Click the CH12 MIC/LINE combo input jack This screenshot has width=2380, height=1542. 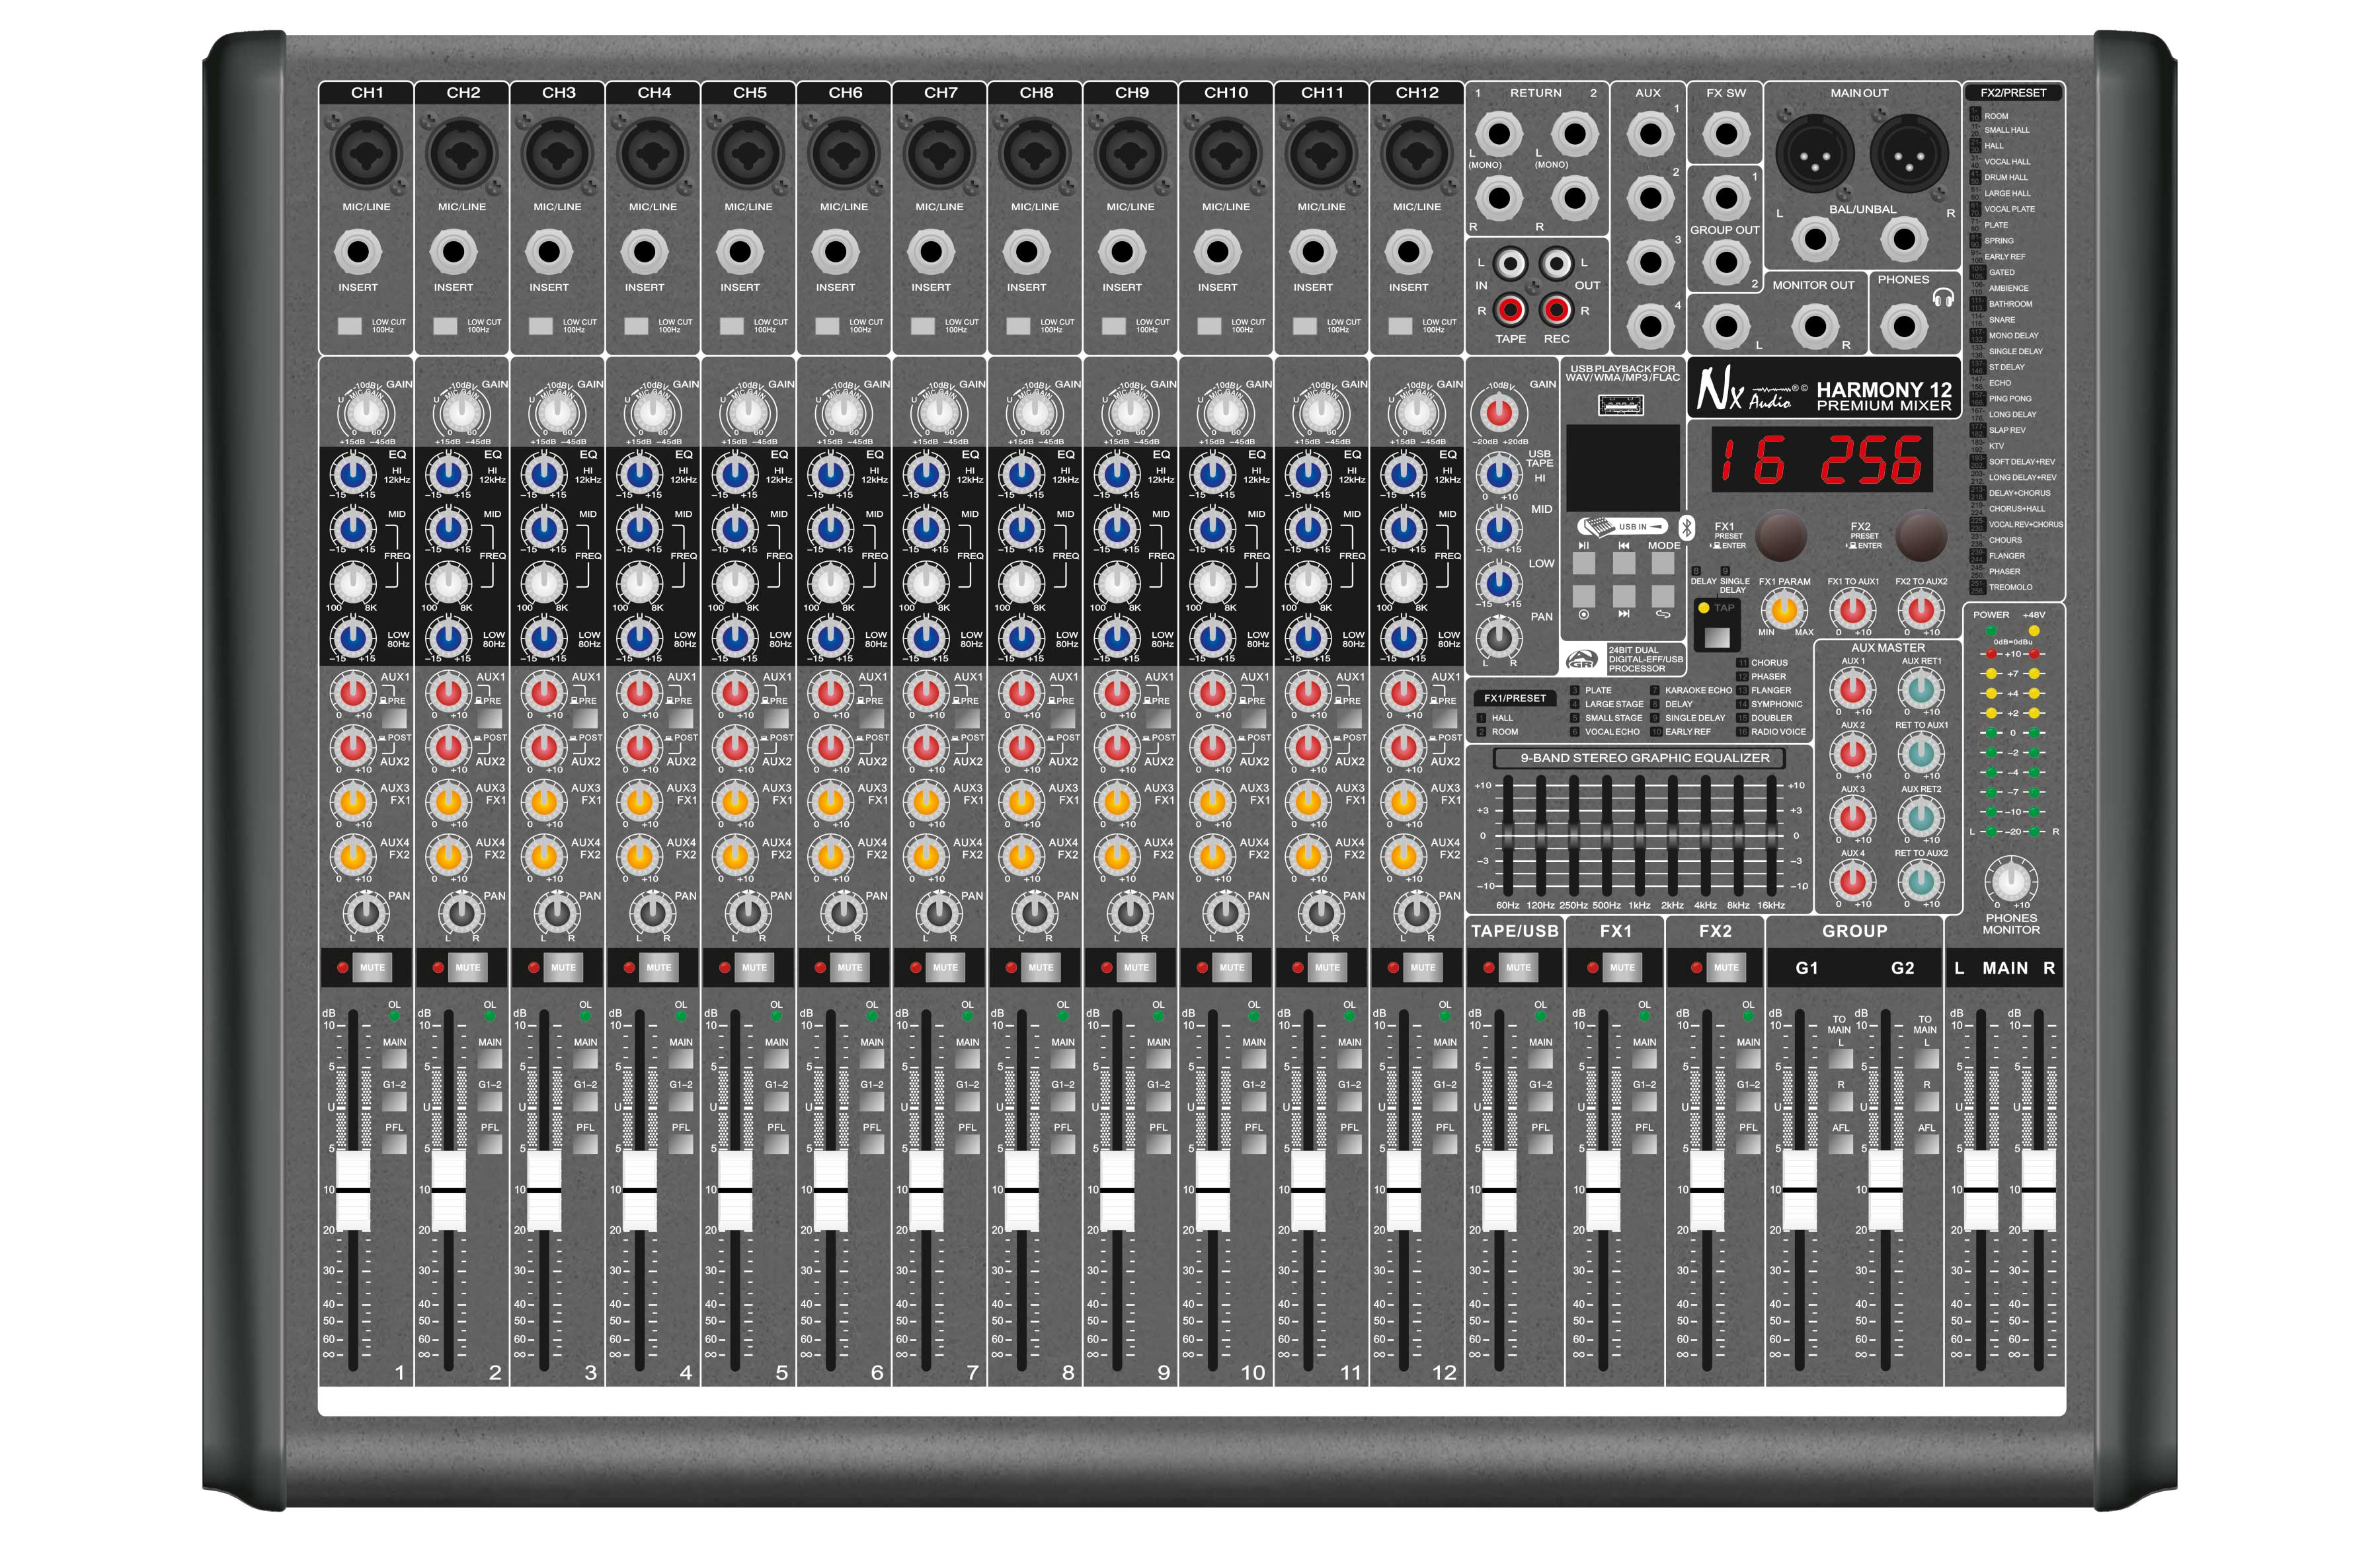(1416, 154)
